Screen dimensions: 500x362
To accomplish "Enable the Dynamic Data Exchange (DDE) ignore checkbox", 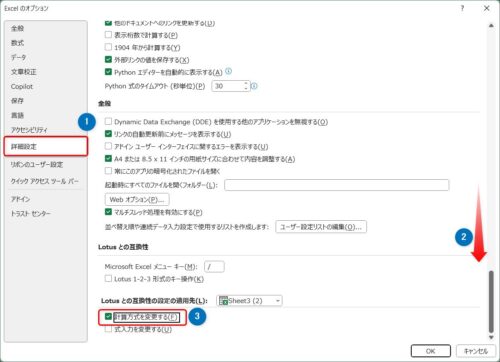I will point(108,121).
